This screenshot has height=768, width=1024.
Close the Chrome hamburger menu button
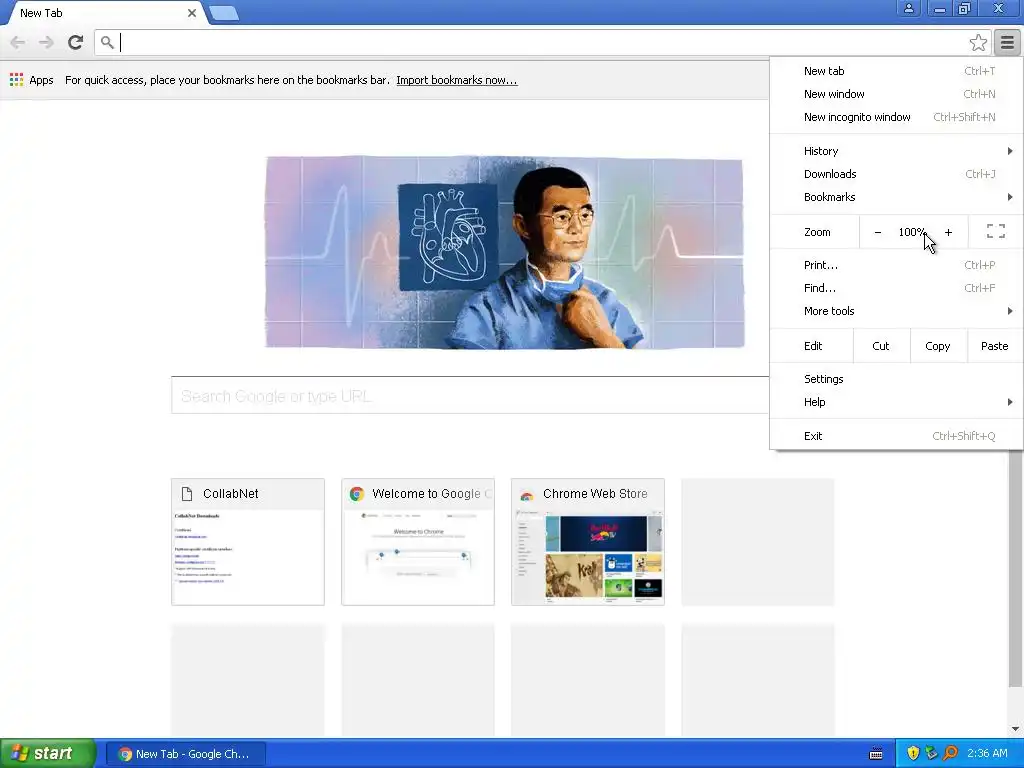(x=1007, y=42)
